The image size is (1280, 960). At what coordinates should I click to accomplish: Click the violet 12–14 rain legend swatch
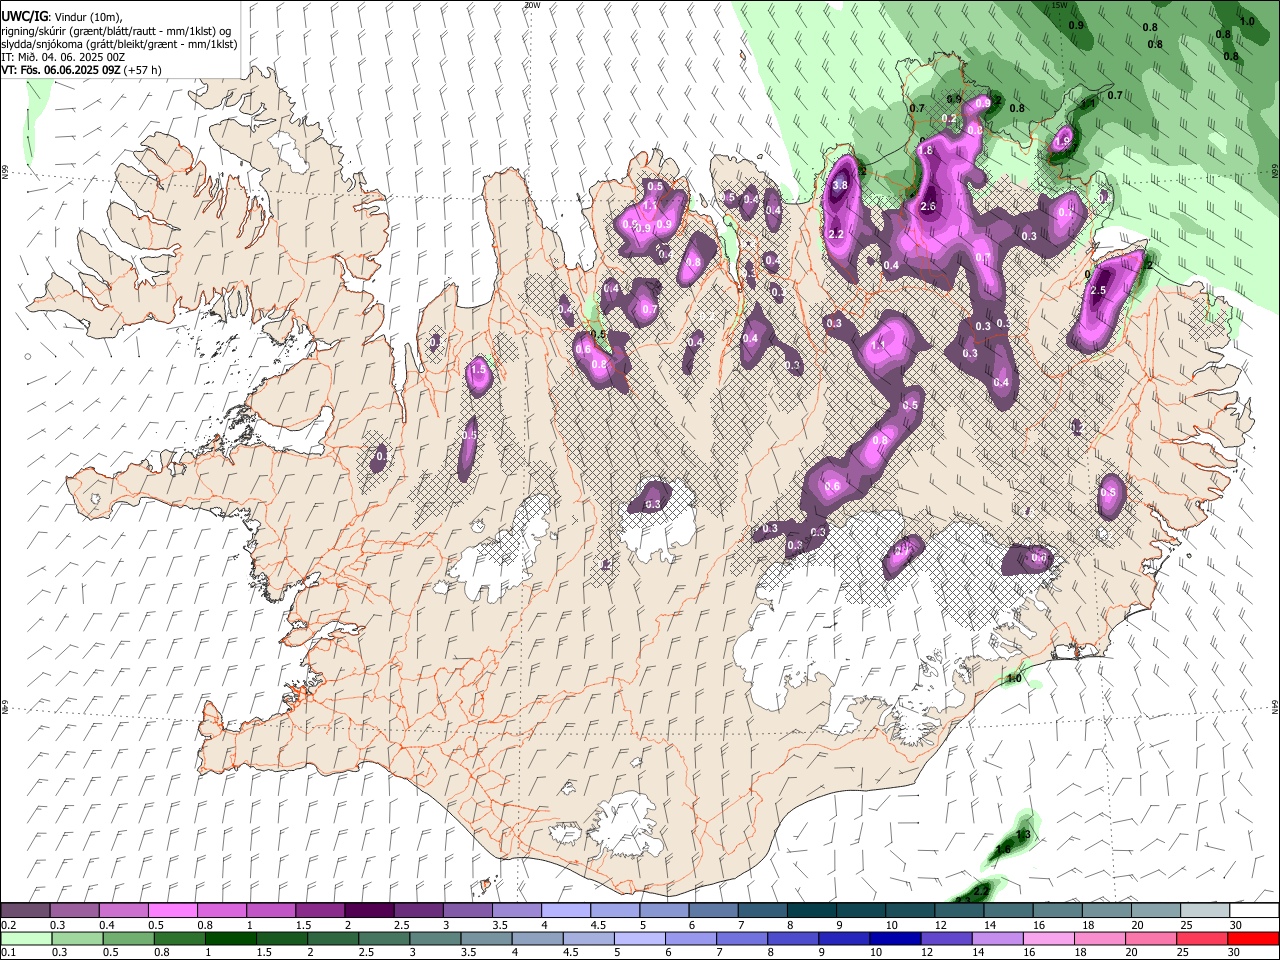[946, 938]
